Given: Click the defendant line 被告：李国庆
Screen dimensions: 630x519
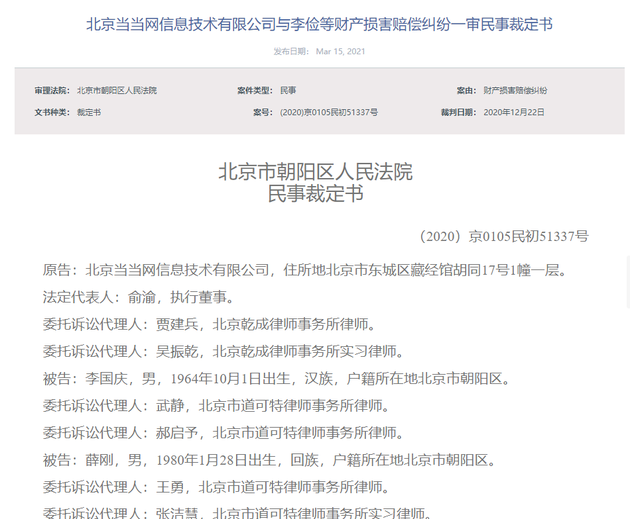Looking at the screenshot, I should [276, 378].
